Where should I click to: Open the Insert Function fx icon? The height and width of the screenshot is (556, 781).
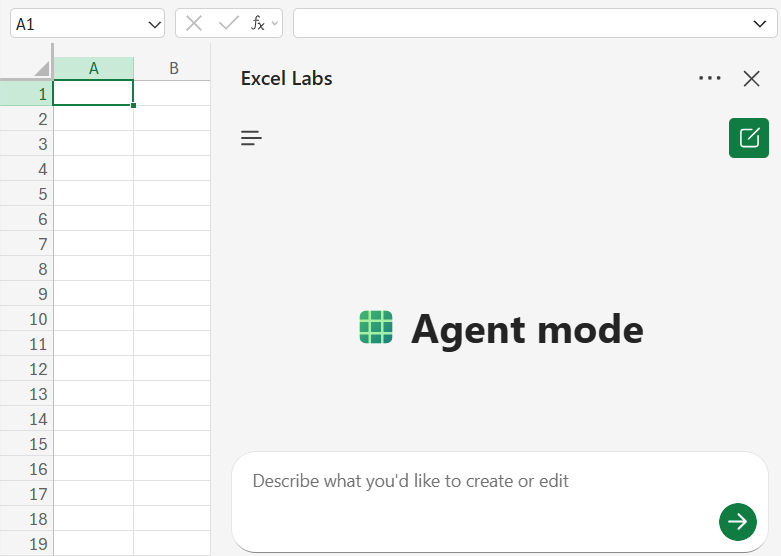coord(258,23)
